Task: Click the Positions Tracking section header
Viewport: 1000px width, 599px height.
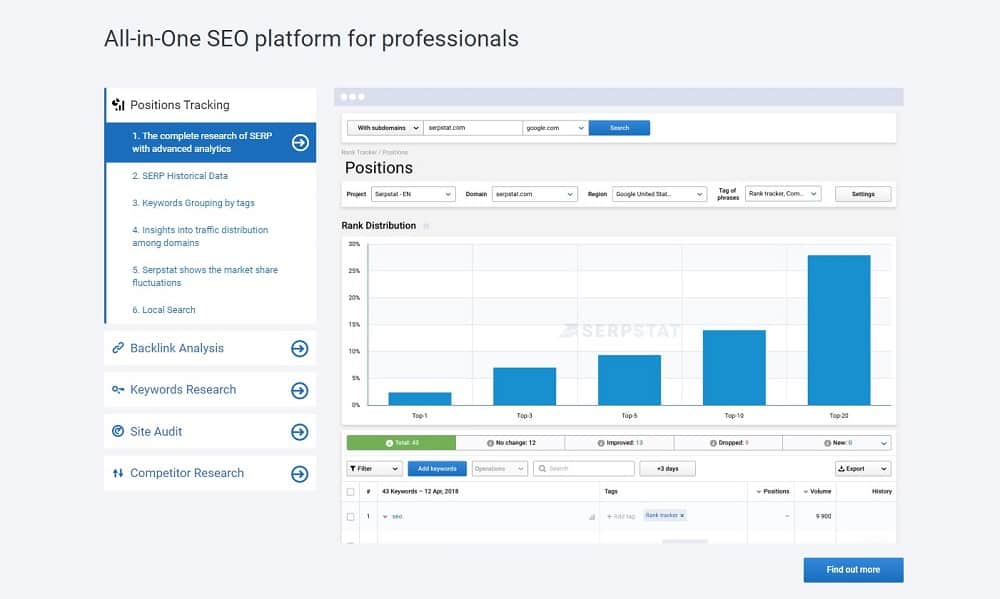Action: (x=211, y=105)
